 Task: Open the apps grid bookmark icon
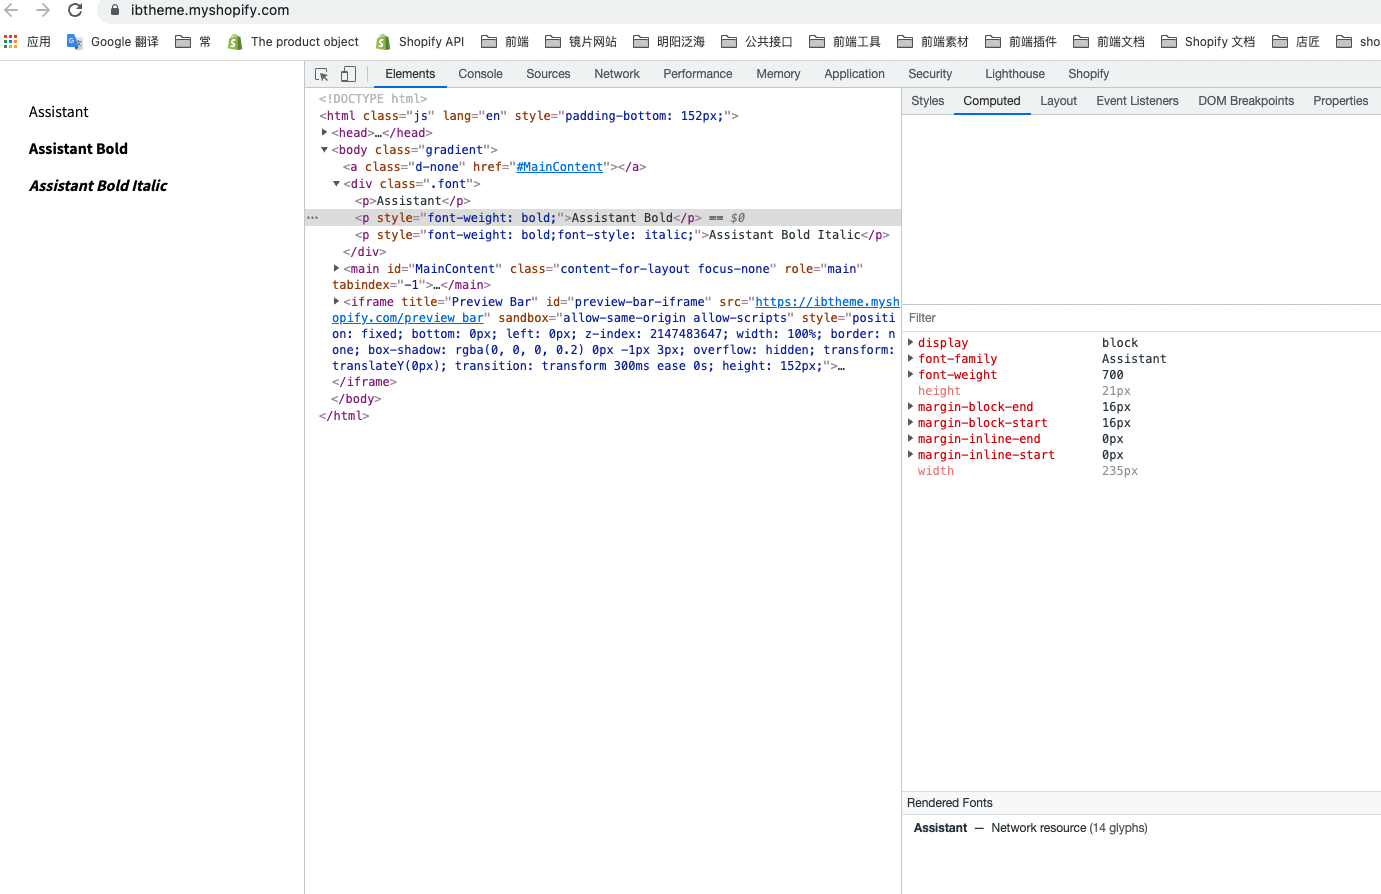pyautogui.click(x=11, y=42)
